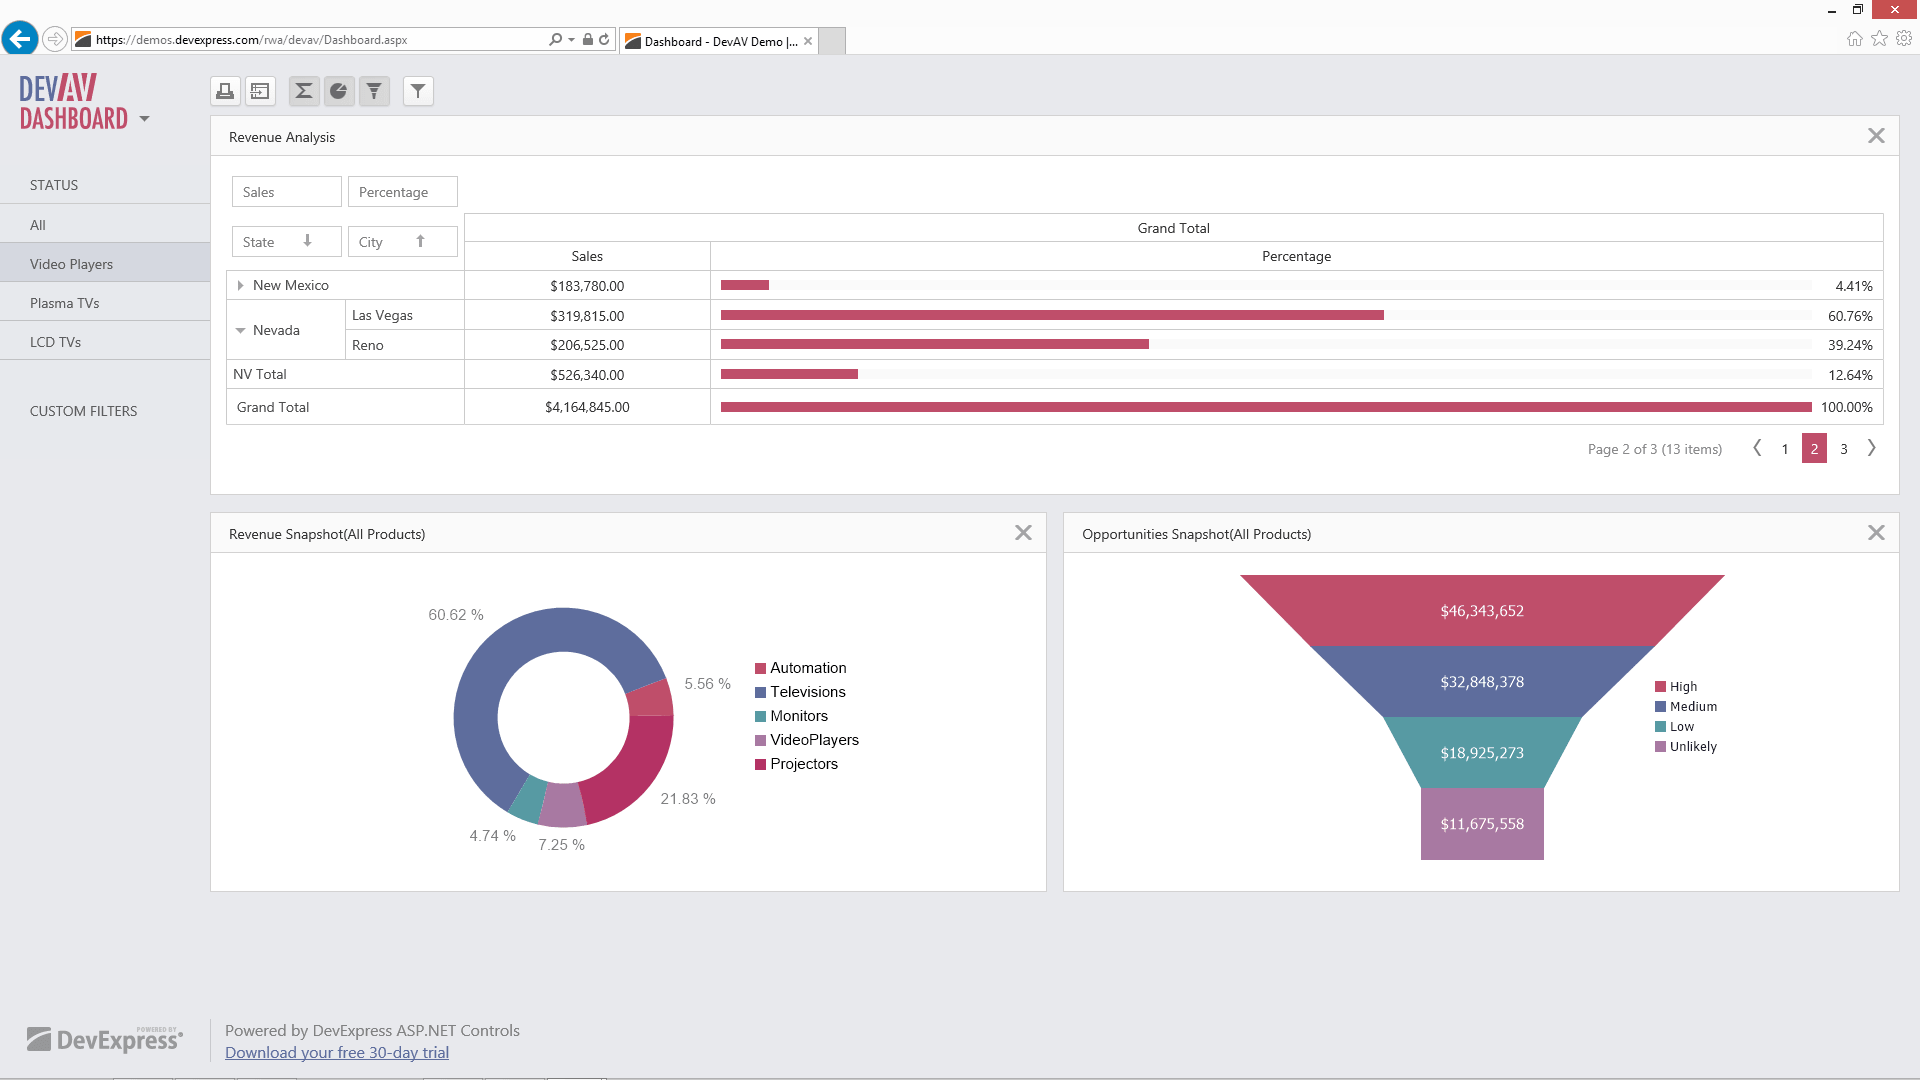Click the 60.76% percentage bar value
The height and width of the screenshot is (1080, 1920).
1850,316
